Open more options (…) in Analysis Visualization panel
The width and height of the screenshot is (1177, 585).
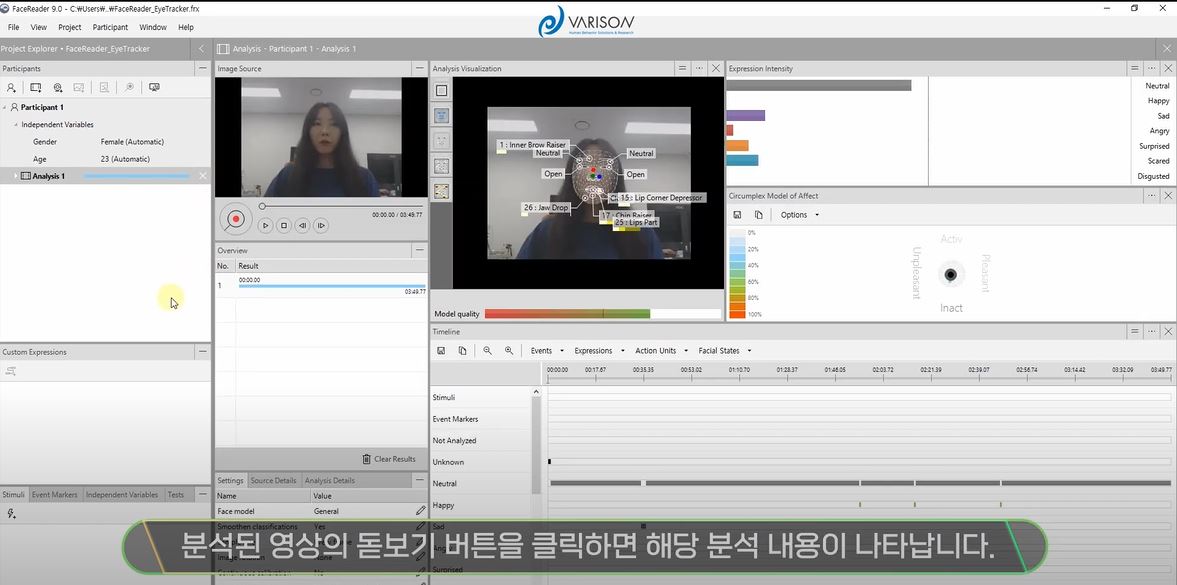[699, 68]
